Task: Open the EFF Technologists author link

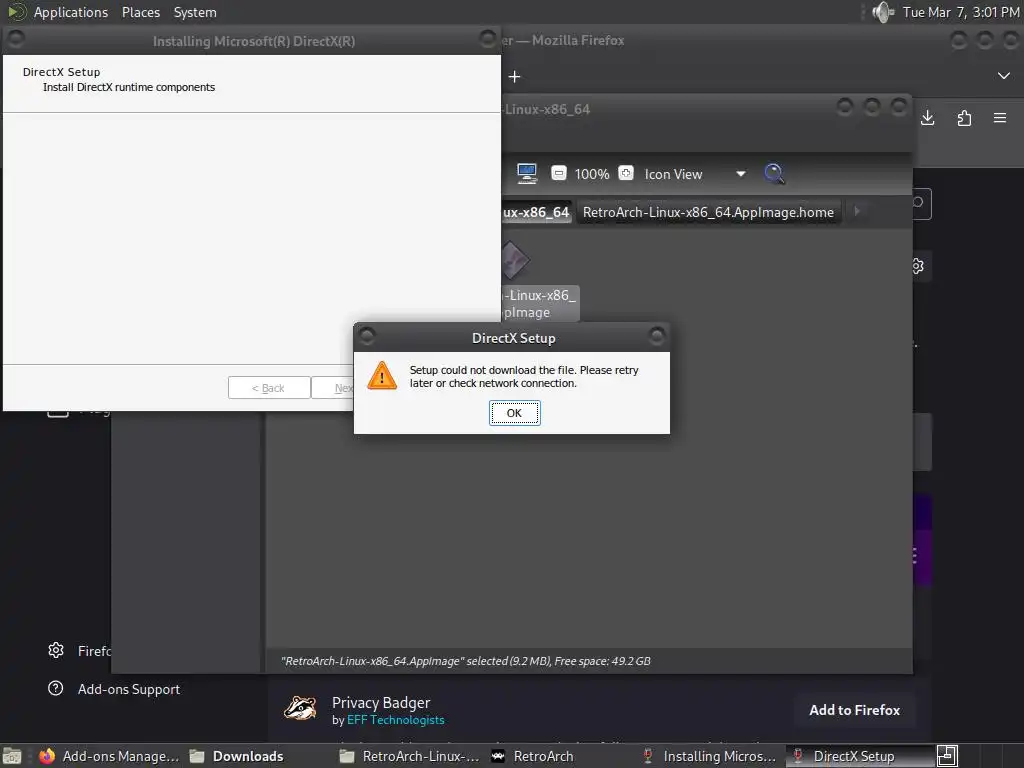Action: [396, 720]
